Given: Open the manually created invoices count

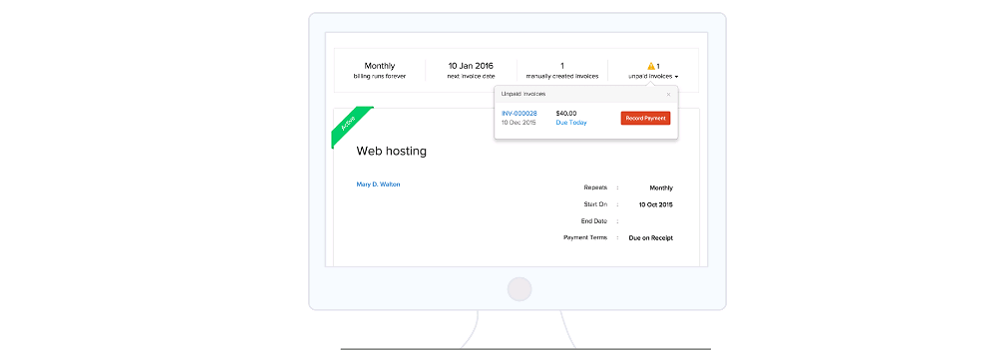Looking at the screenshot, I should point(562,70).
